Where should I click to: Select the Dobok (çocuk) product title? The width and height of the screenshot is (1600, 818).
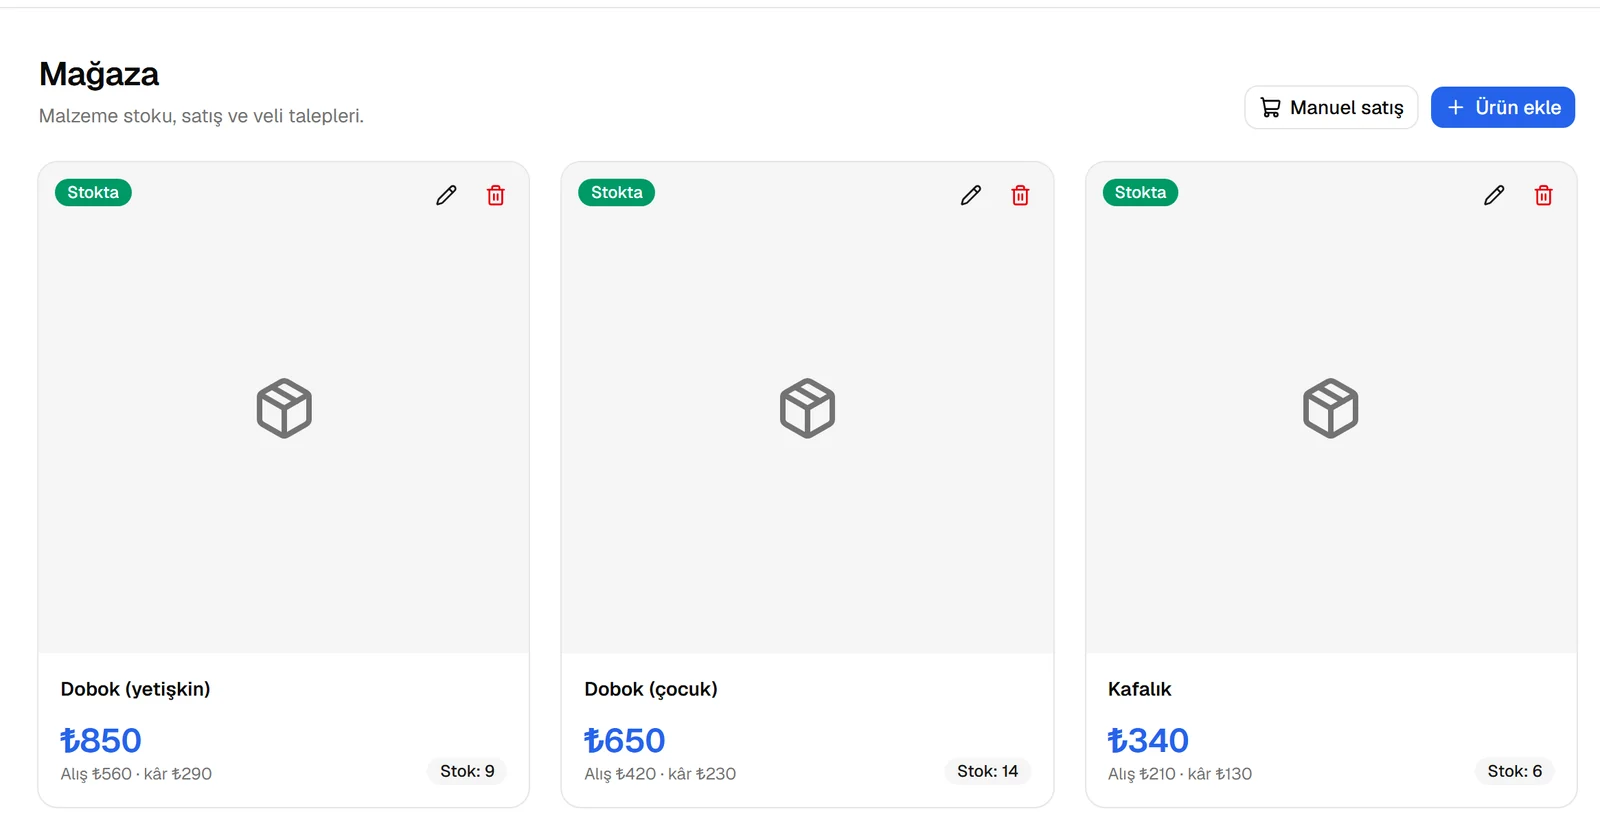[x=651, y=689]
